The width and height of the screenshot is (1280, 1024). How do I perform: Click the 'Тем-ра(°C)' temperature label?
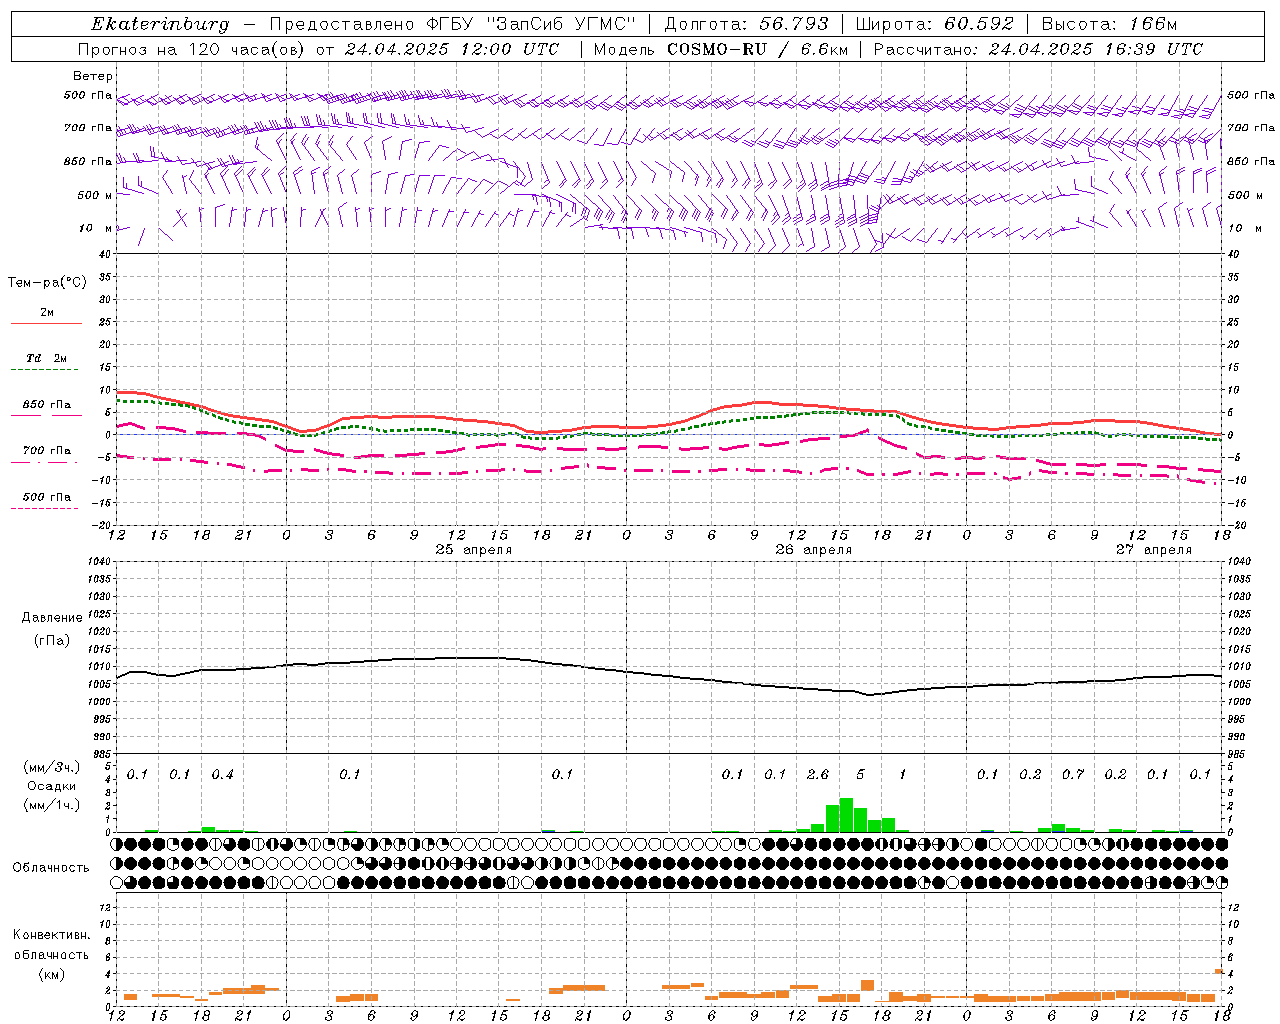point(47,283)
